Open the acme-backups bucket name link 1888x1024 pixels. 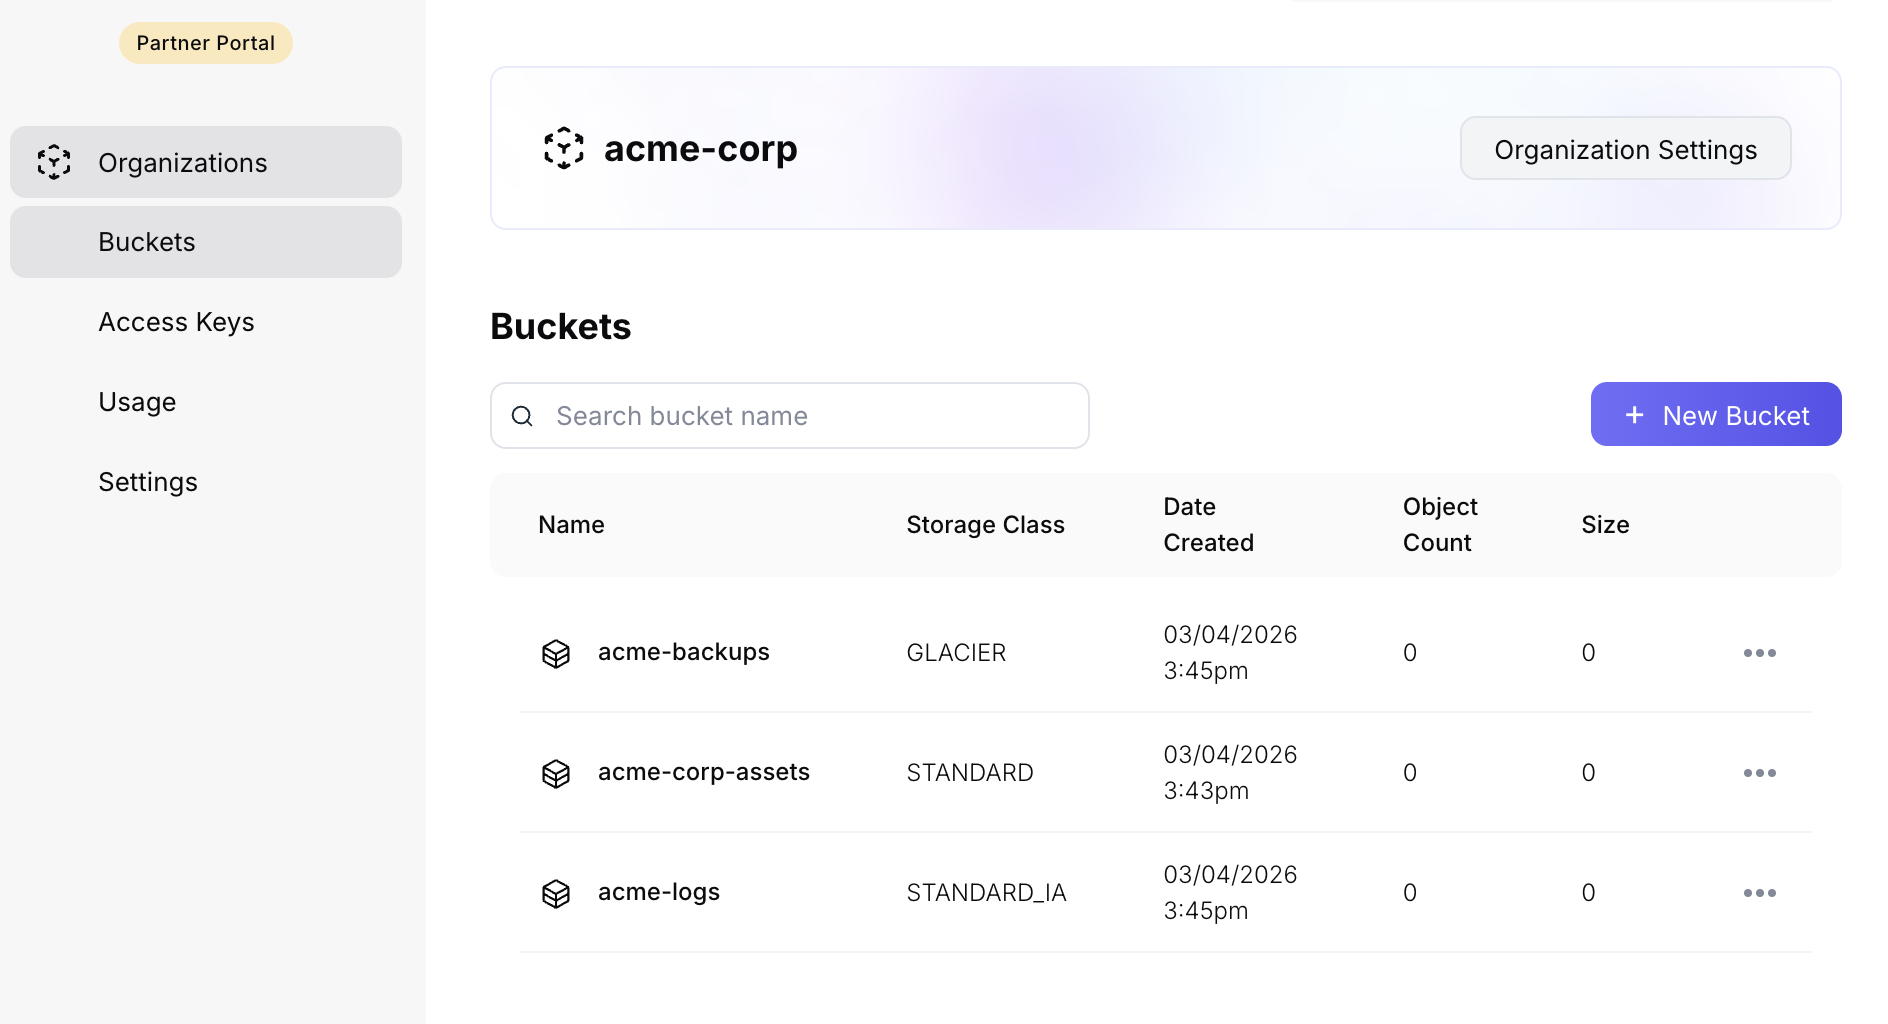(x=683, y=652)
